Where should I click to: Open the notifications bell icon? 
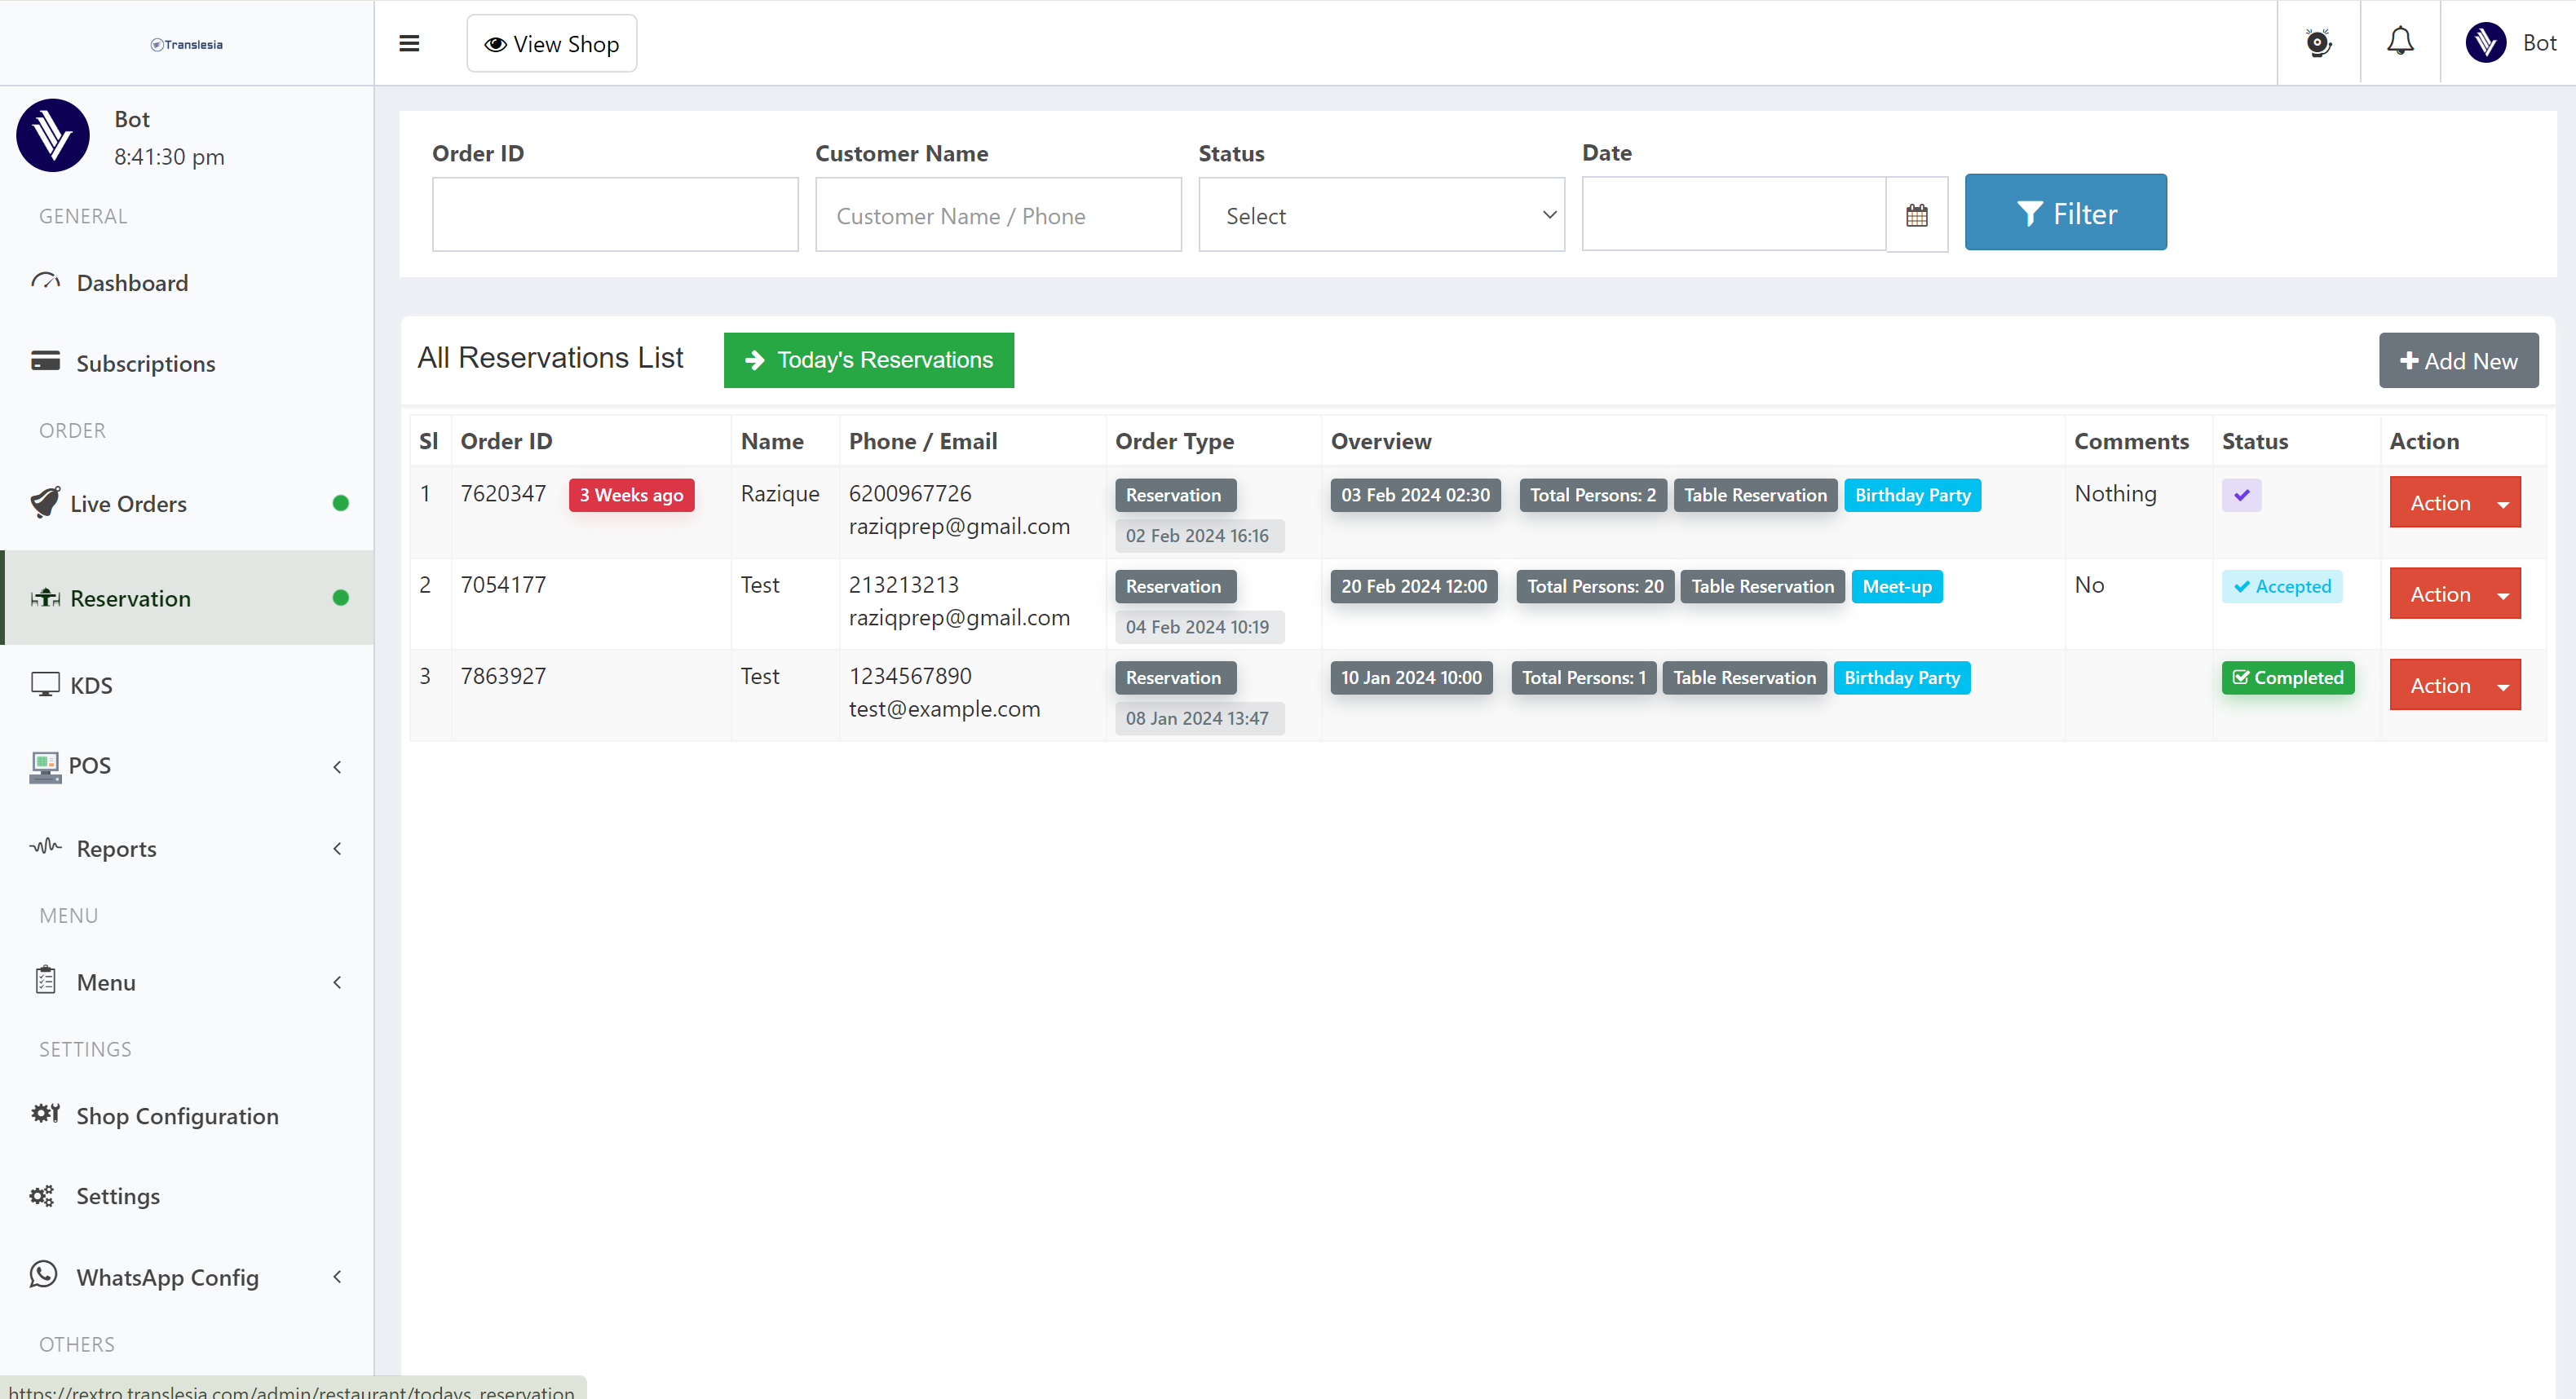(2400, 42)
